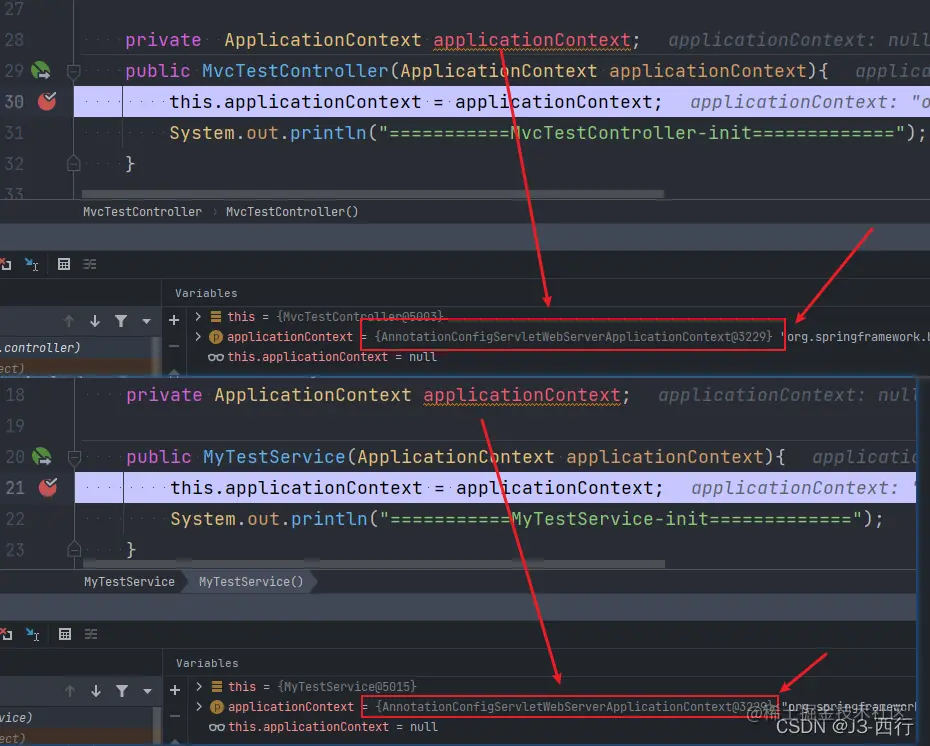The height and width of the screenshot is (746, 930).
Task: Click Trace Current Stream Chain icon in MvcTestController debugger
Action: [x=90, y=264]
